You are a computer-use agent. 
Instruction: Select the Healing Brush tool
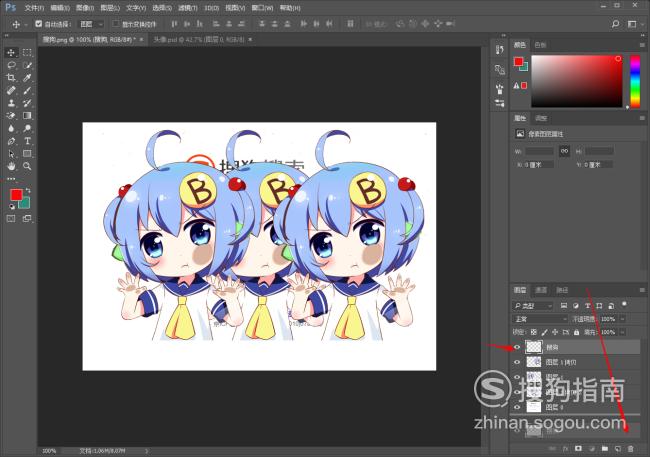tap(11, 90)
